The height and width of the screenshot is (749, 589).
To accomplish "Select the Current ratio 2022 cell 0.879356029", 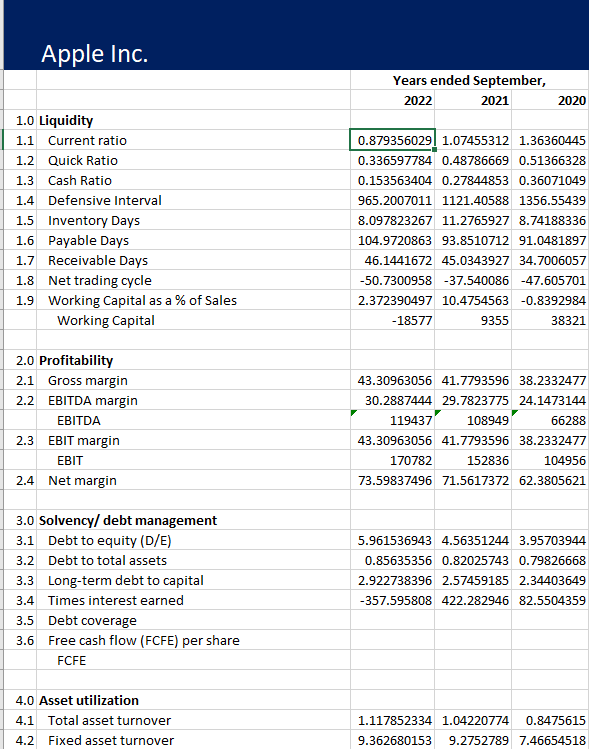I will click(x=392, y=140).
